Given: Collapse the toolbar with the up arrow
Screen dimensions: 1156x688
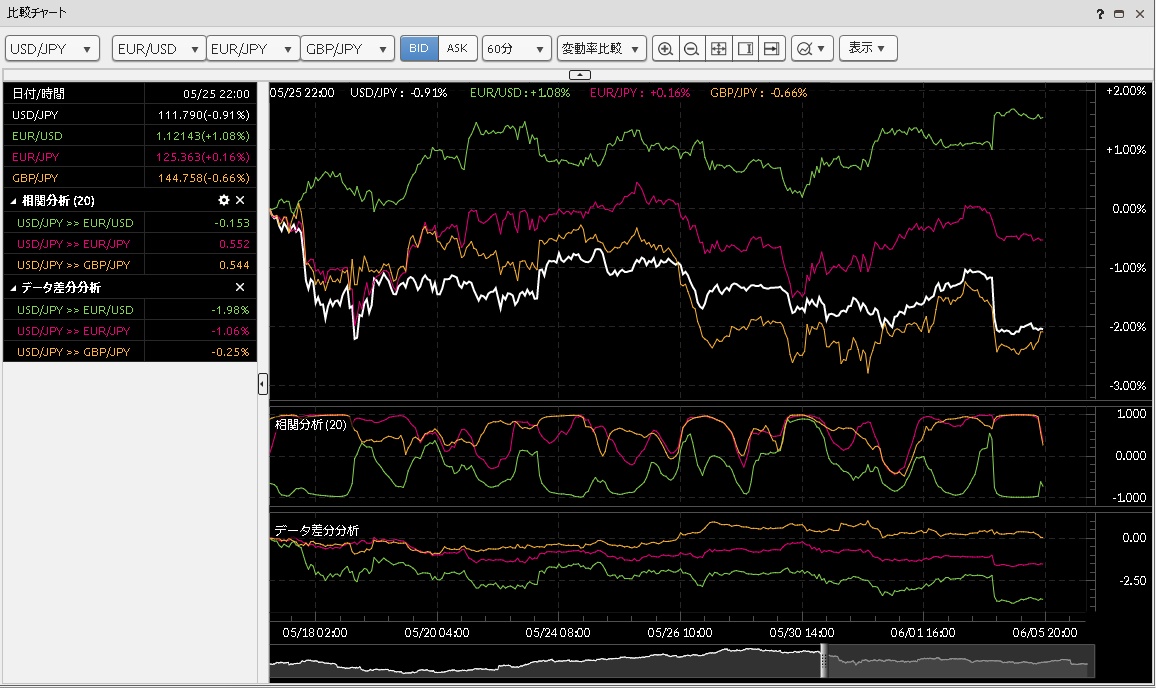Looking at the screenshot, I should 579,74.
